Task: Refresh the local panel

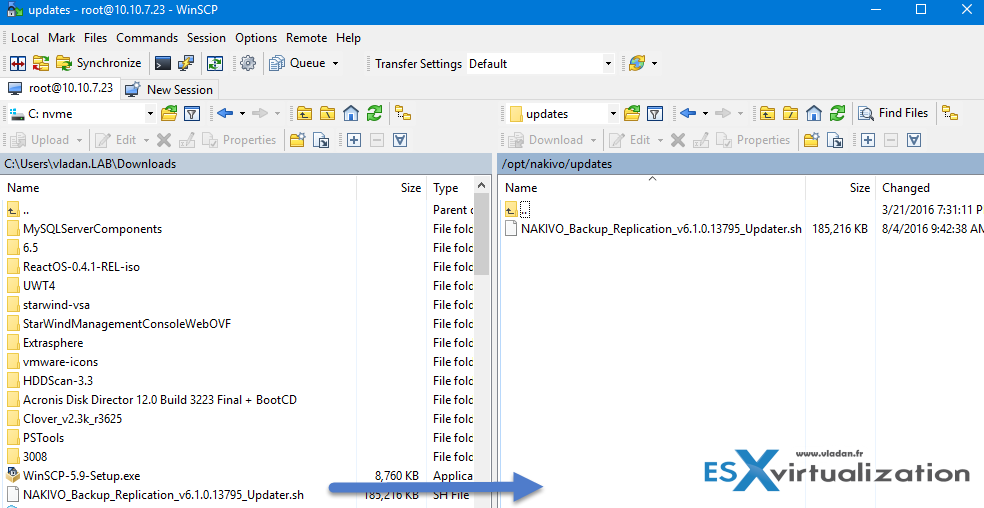Action: [375, 113]
